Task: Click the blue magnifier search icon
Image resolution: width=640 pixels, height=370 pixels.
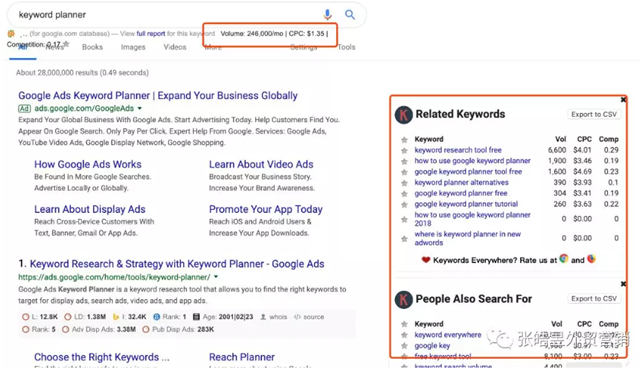Action: [x=350, y=15]
